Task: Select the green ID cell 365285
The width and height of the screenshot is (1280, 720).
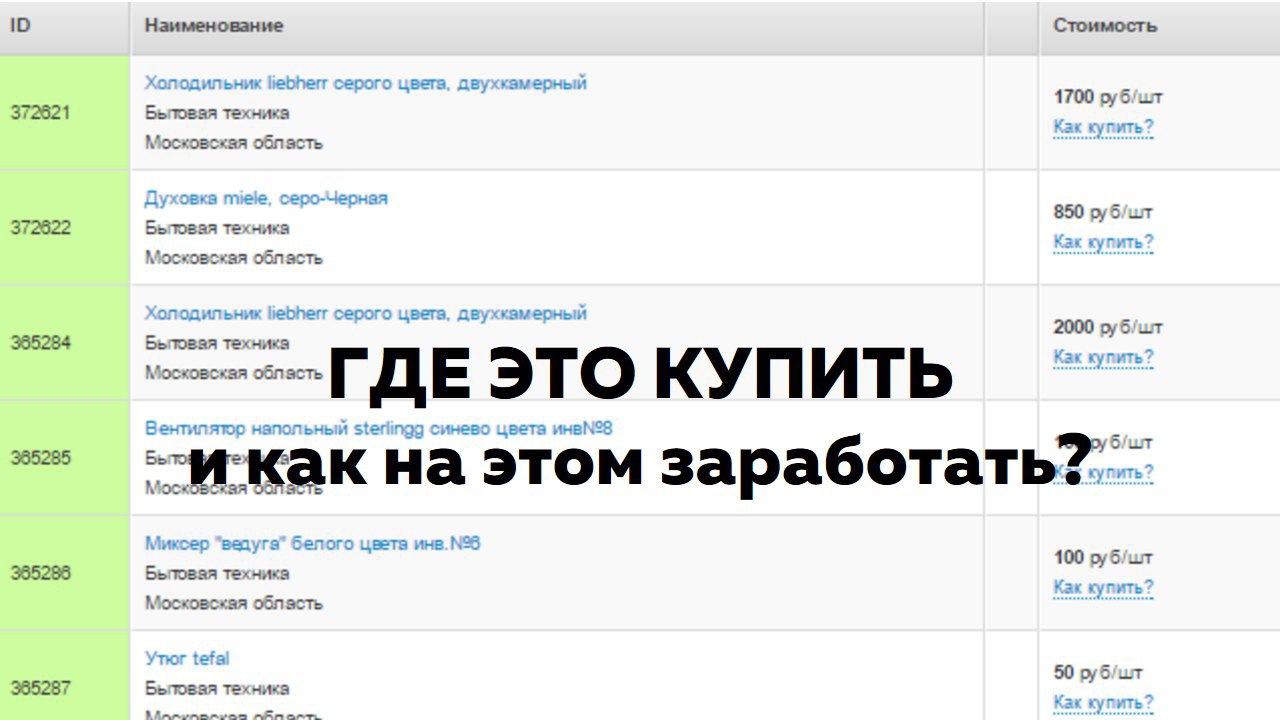Action: (41, 458)
